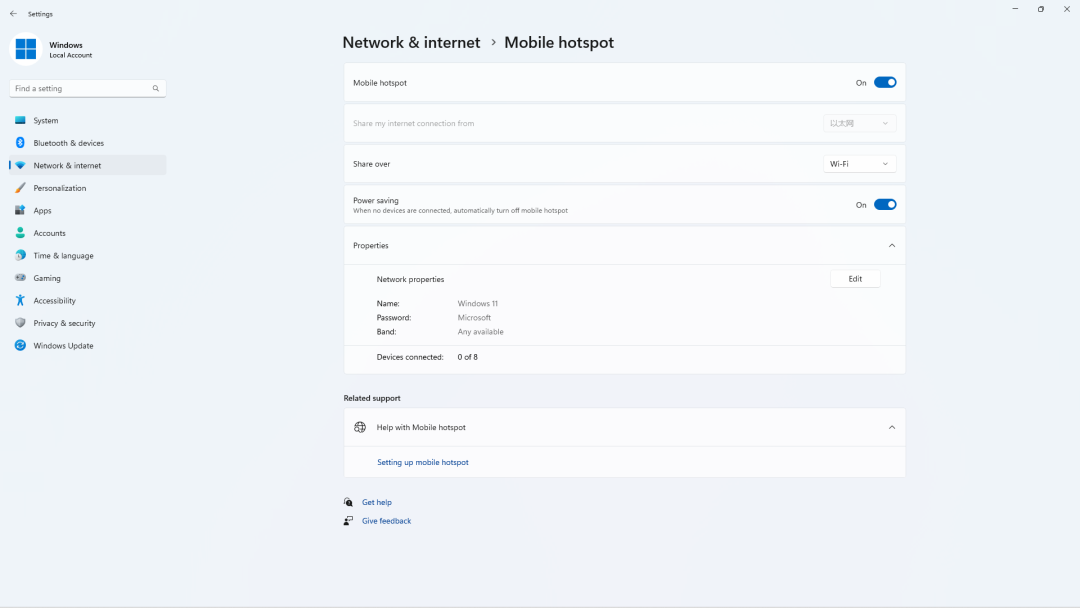Click the System icon in sidebar
The width and height of the screenshot is (1080, 608).
[20, 120]
